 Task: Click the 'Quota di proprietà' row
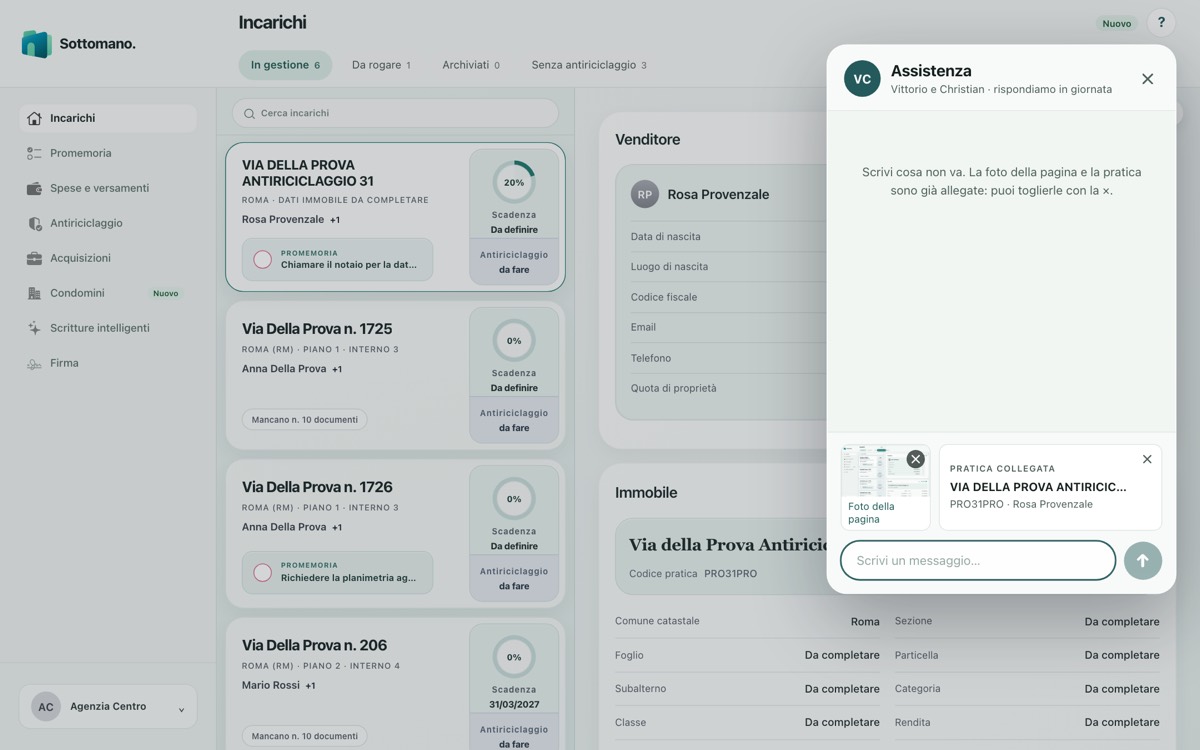(x=729, y=388)
